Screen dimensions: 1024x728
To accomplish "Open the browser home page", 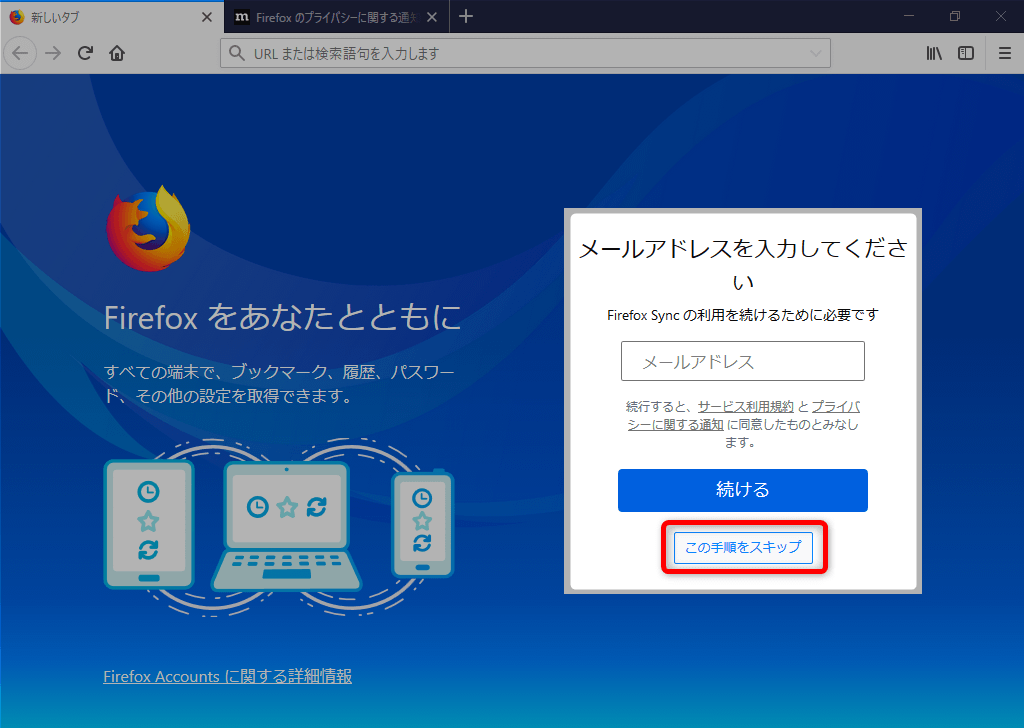I will pyautogui.click(x=117, y=53).
